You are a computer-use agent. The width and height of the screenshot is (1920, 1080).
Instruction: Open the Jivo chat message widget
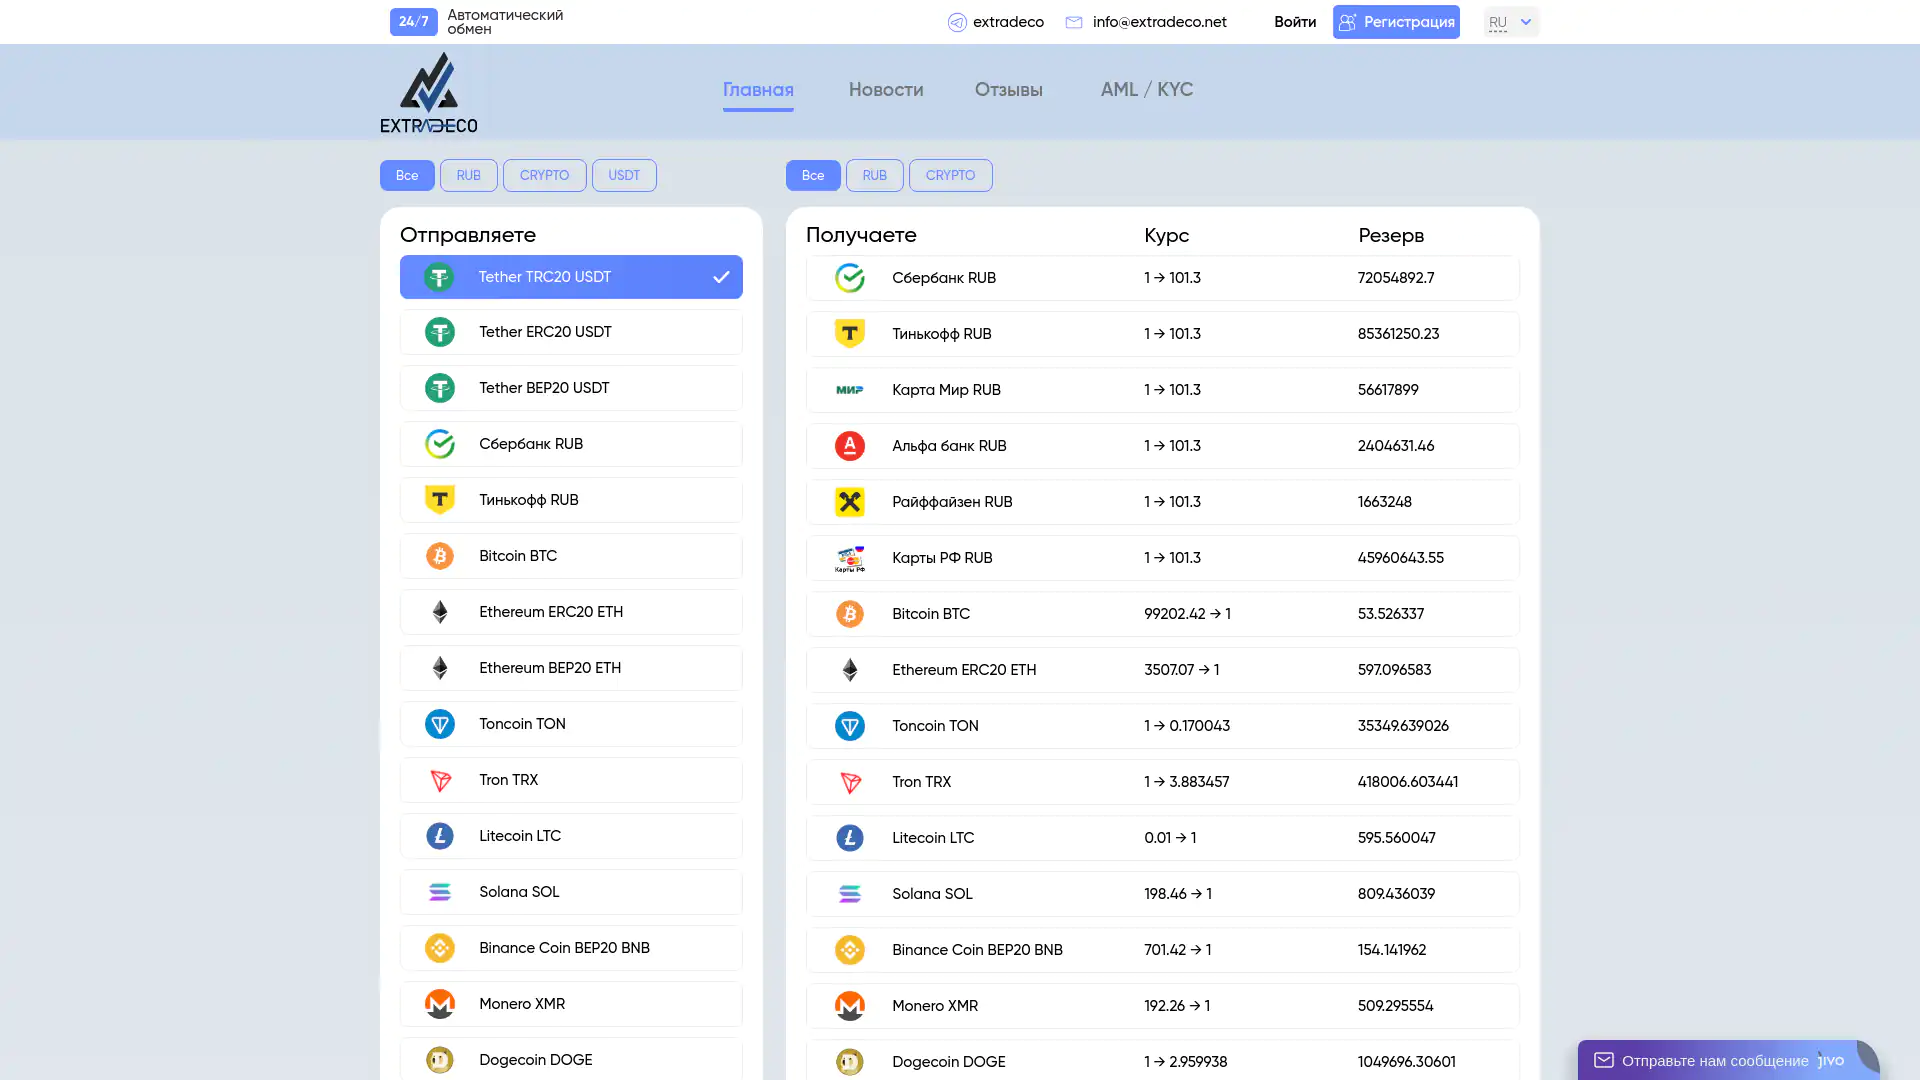(x=1716, y=1060)
